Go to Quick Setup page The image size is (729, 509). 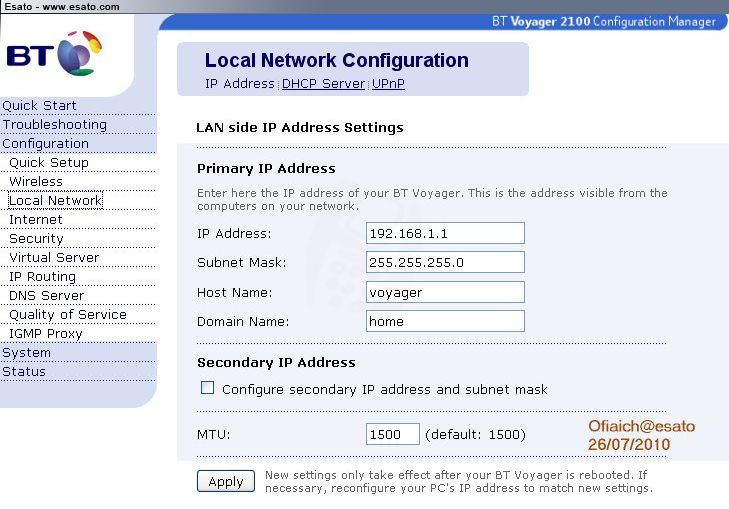(49, 163)
